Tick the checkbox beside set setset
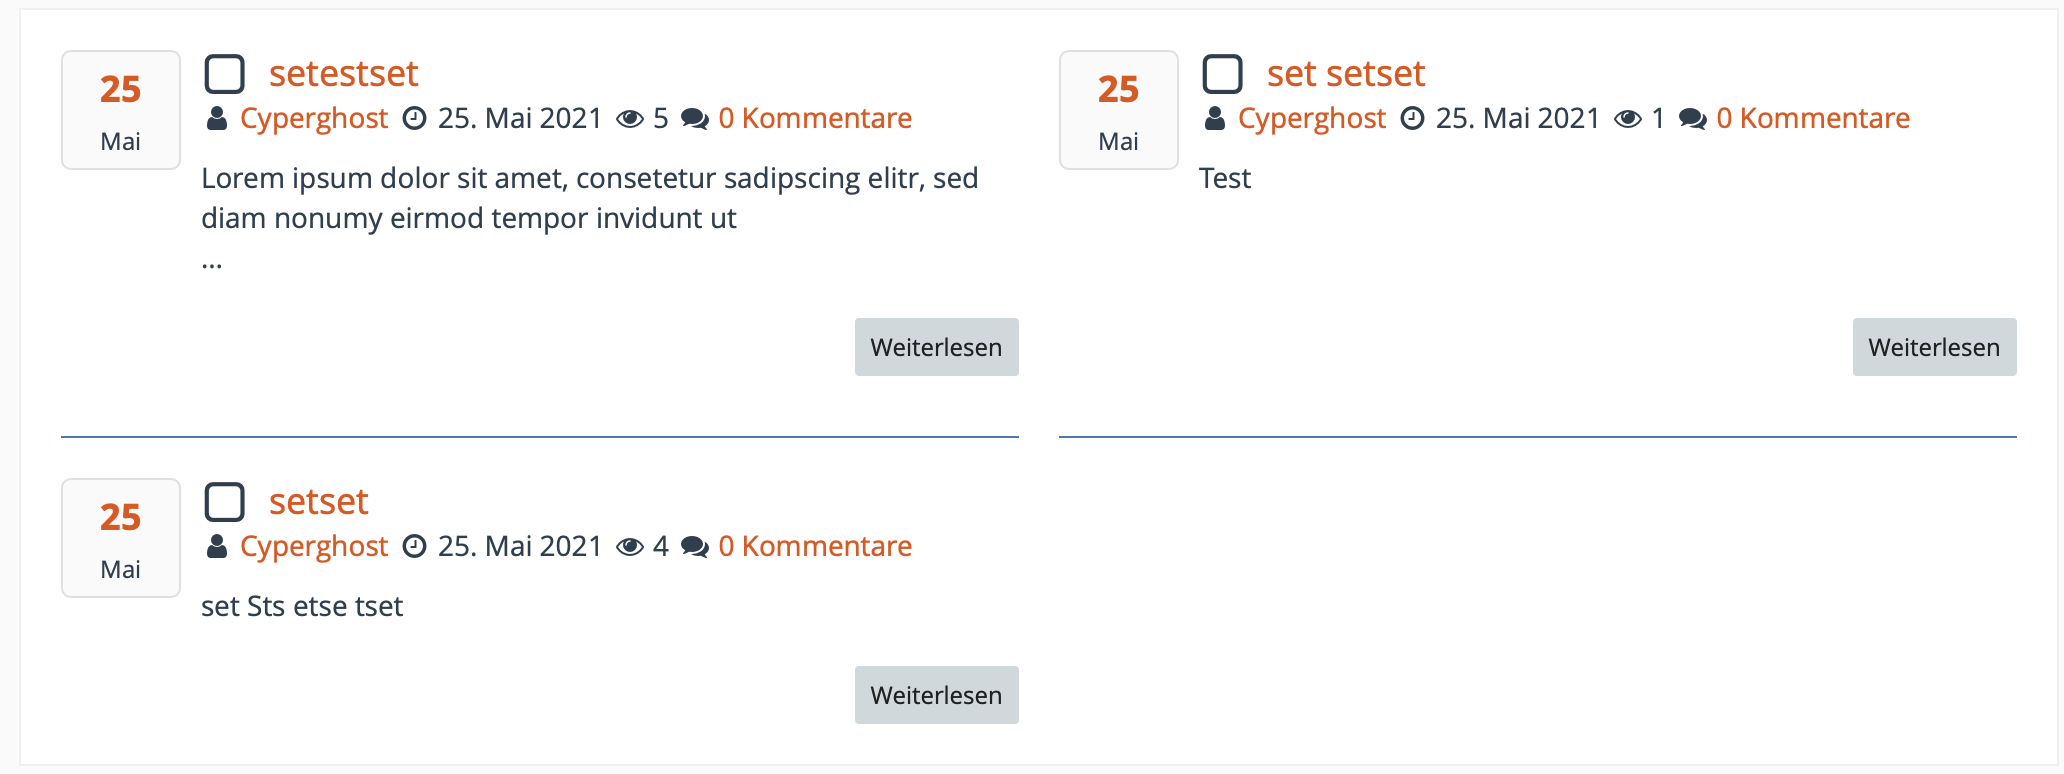The height and width of the screenshot is (774, 2064). point(1222,74)
